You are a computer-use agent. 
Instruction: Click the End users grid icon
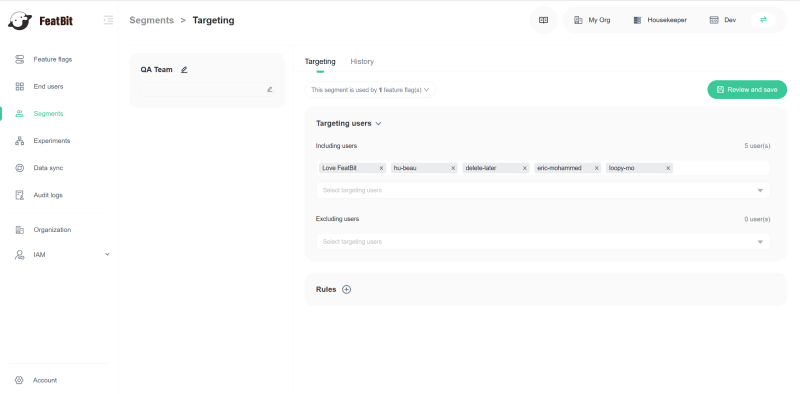tap(19, 87)
